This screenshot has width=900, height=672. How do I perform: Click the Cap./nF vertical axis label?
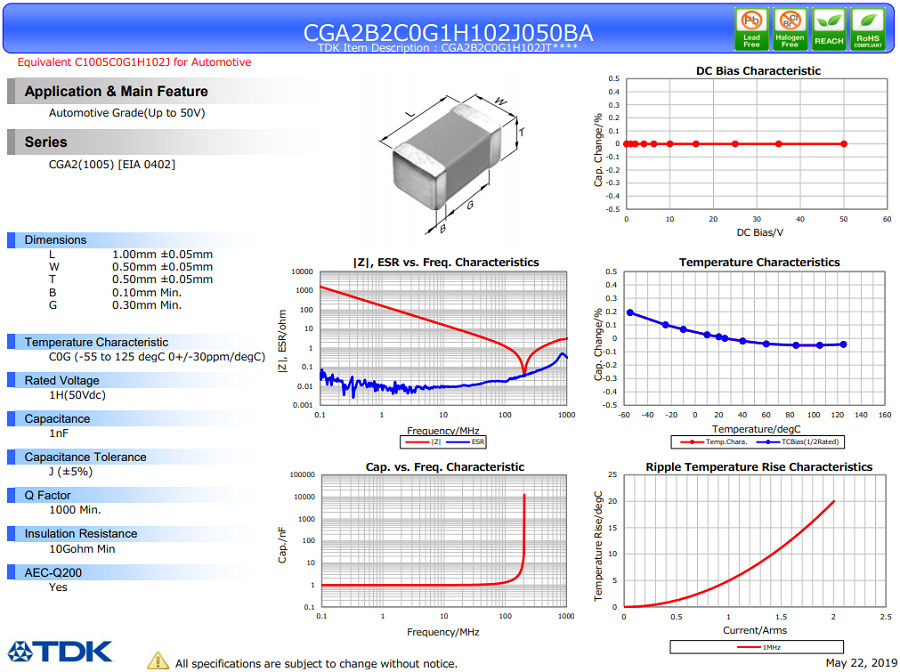point(282,545)
